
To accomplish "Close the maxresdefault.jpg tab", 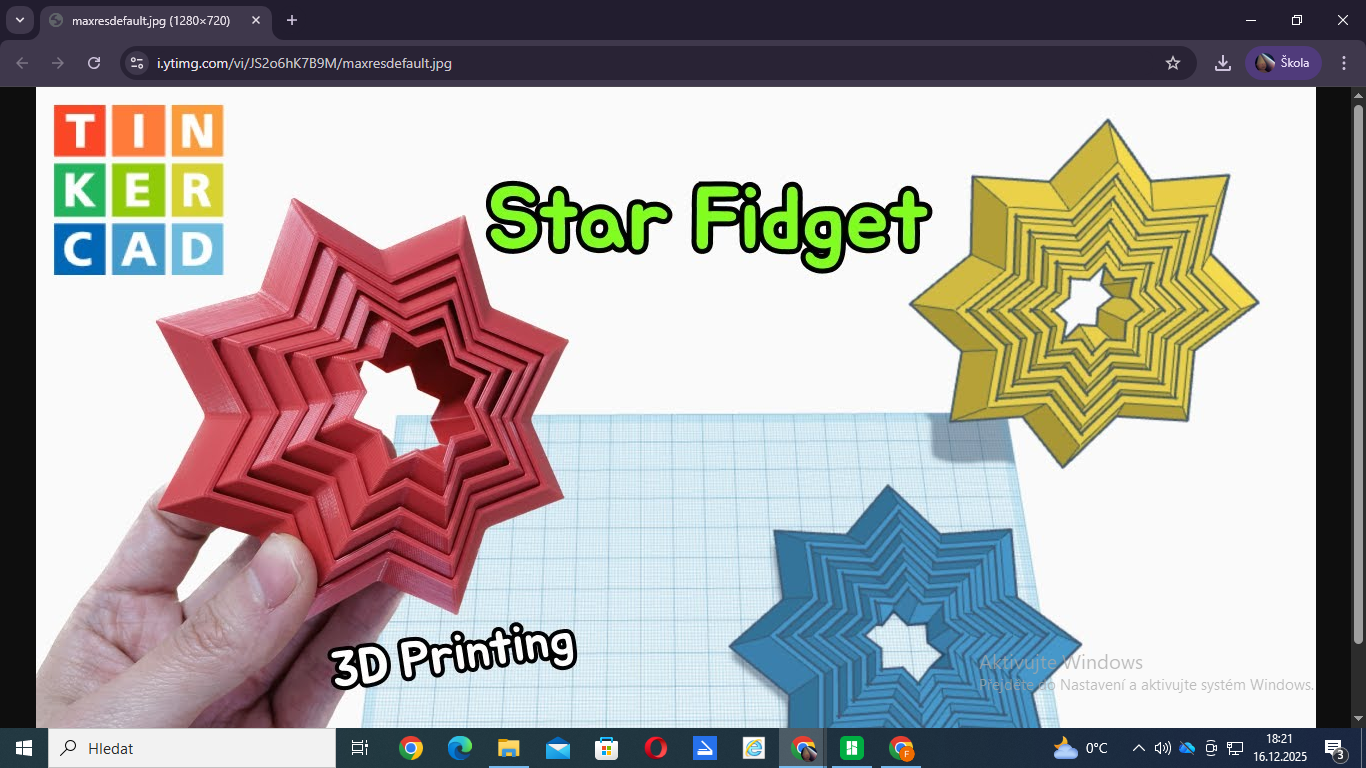I will click(x=256, y=20).
